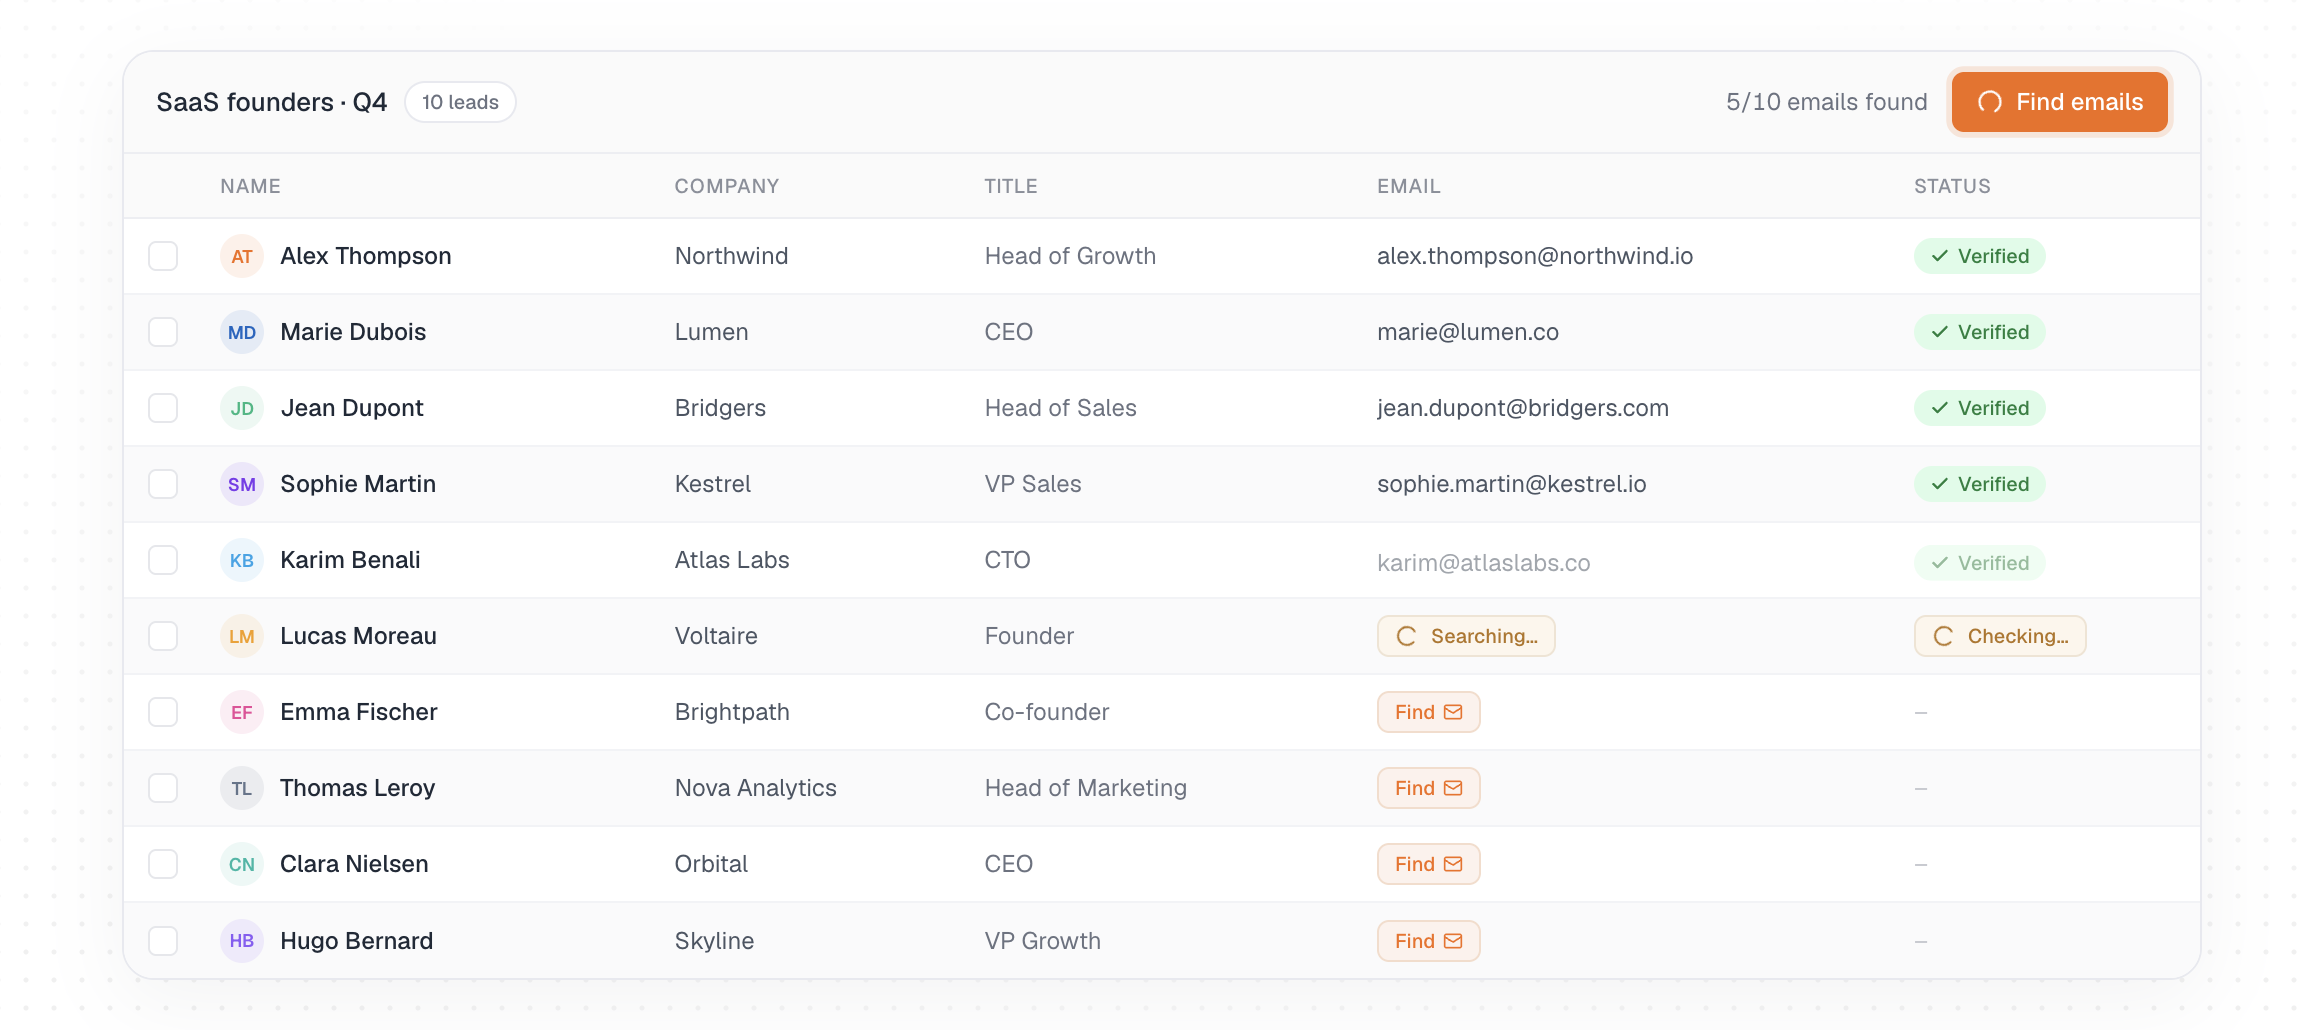Click Sophie Martin's Verified status
This screenshot has height=1030, width=2312.
click(x=1980, y=484)
